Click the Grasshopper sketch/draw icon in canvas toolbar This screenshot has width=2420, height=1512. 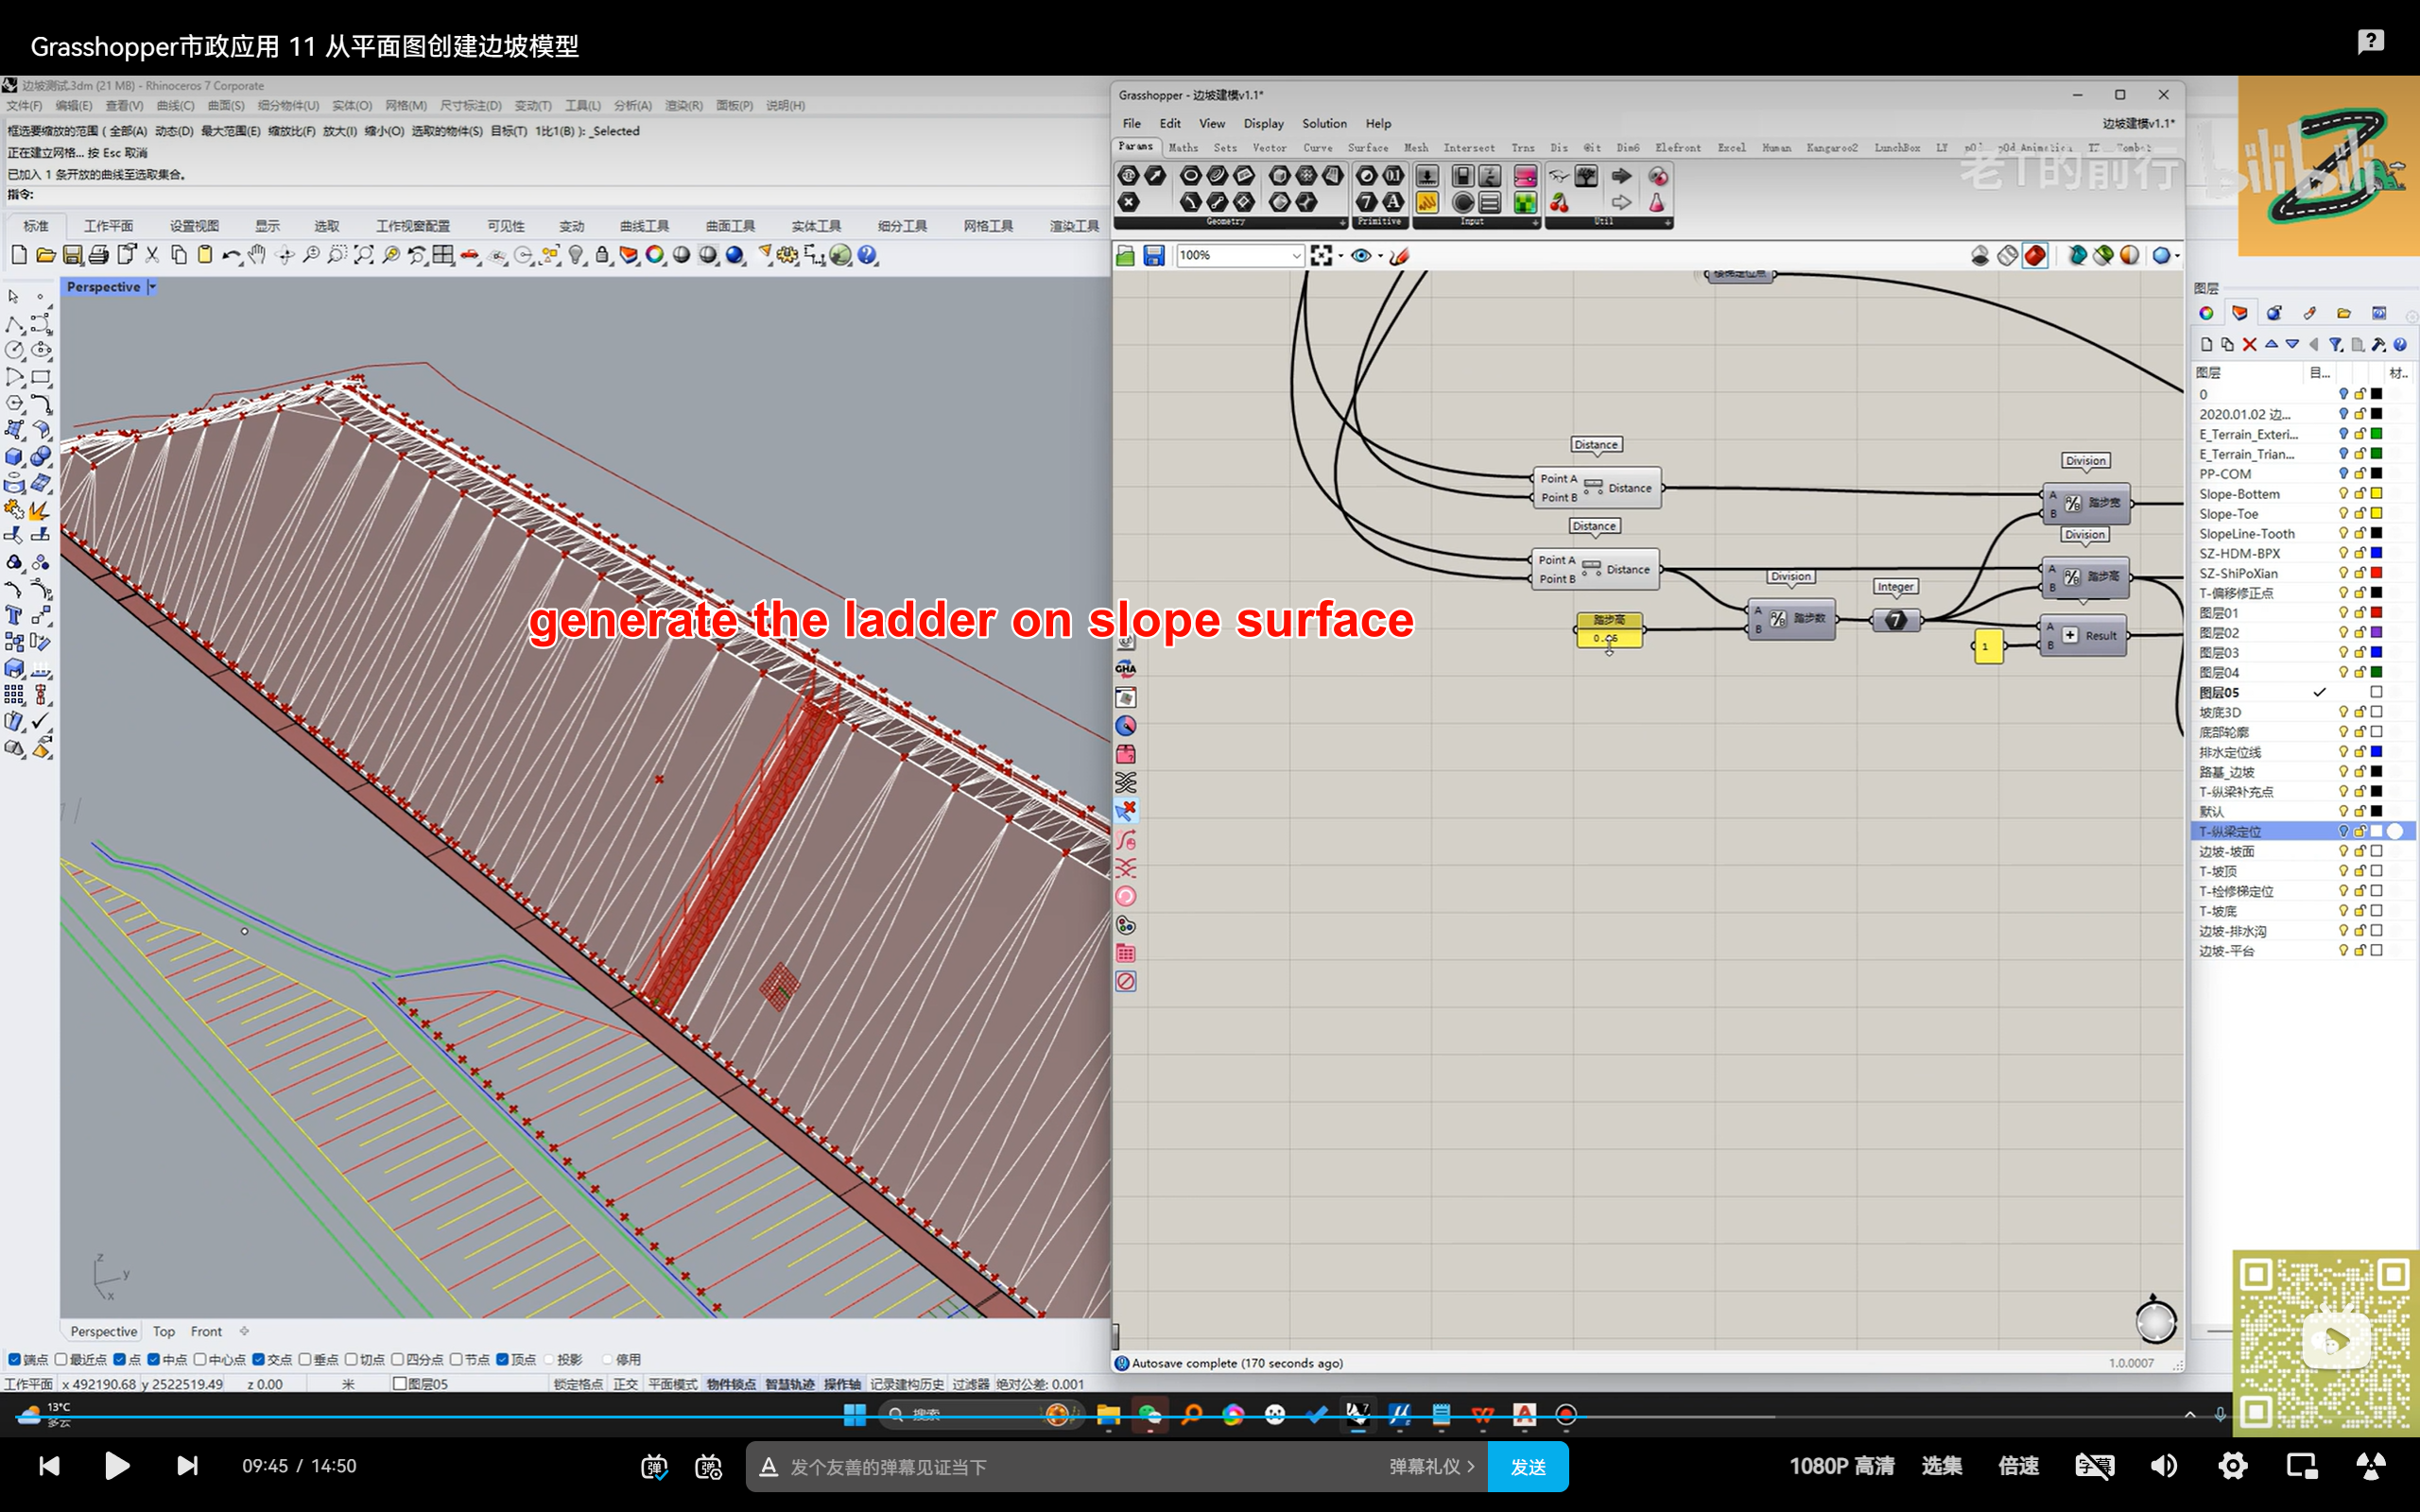pyautogui.click(x=1400, y=256)
